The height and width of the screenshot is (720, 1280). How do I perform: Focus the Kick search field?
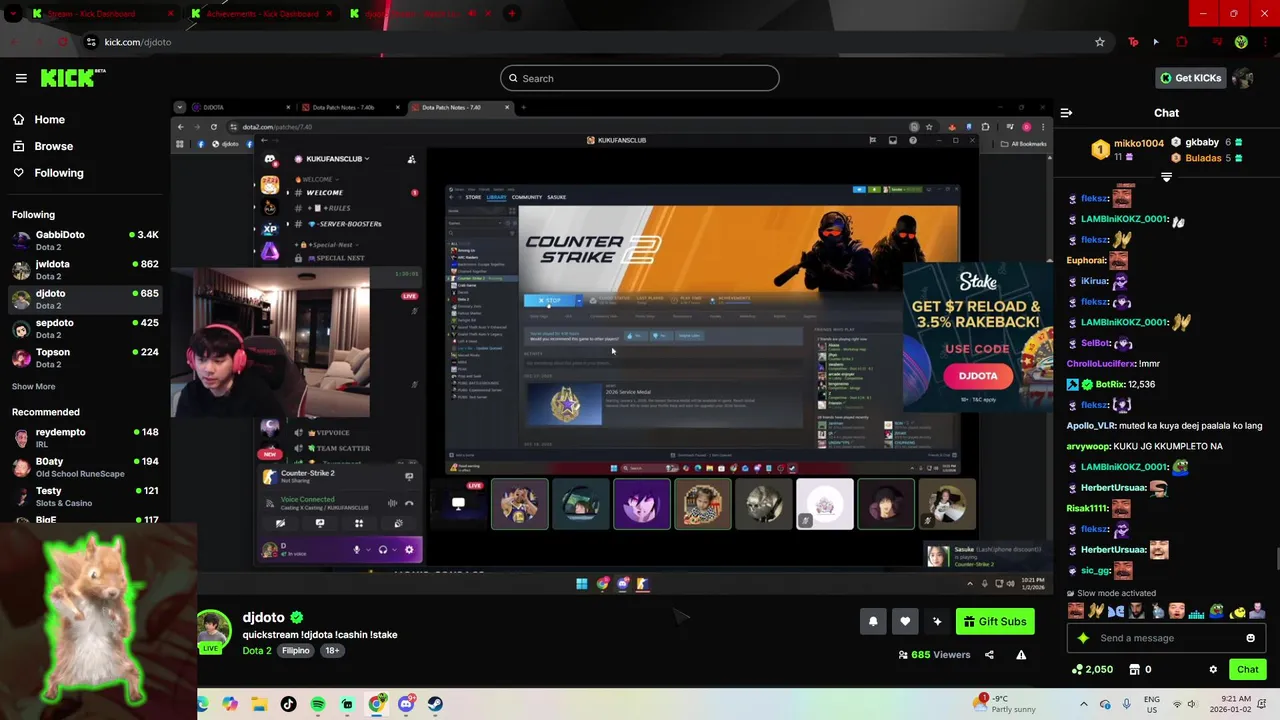click(x=640, y=78)
